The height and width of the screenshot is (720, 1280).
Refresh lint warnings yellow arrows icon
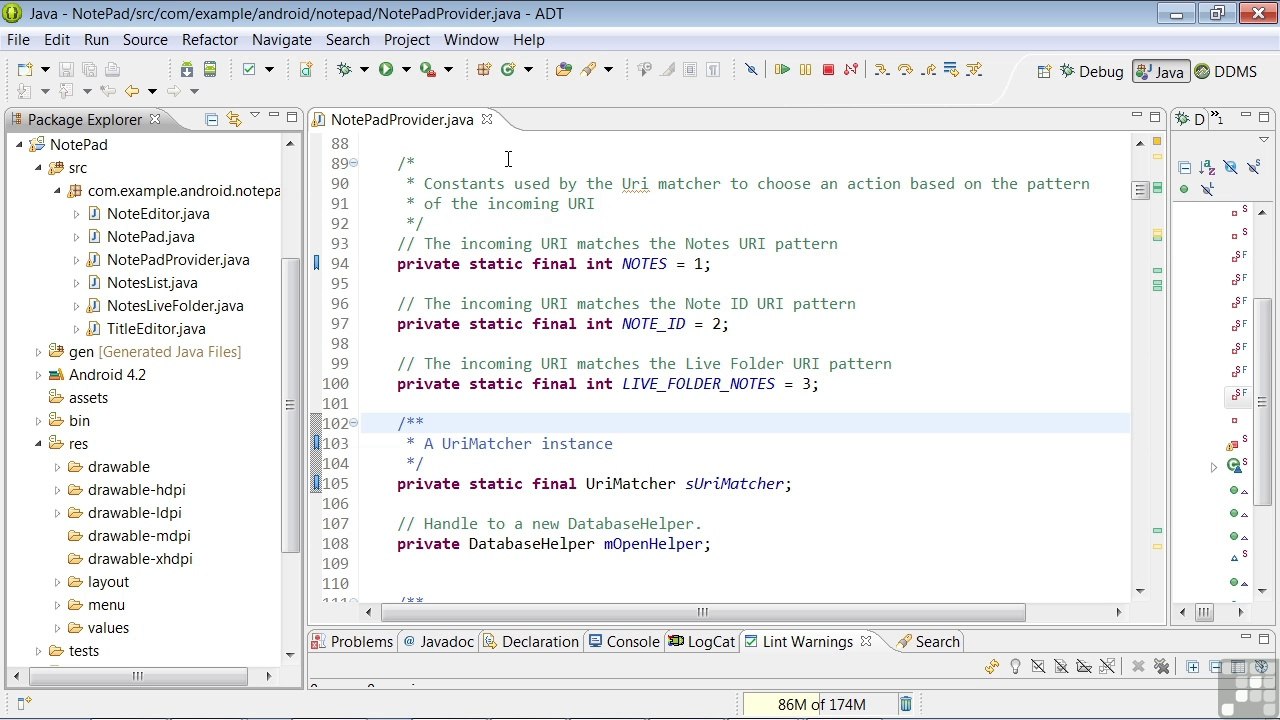[x=992, y=666]
